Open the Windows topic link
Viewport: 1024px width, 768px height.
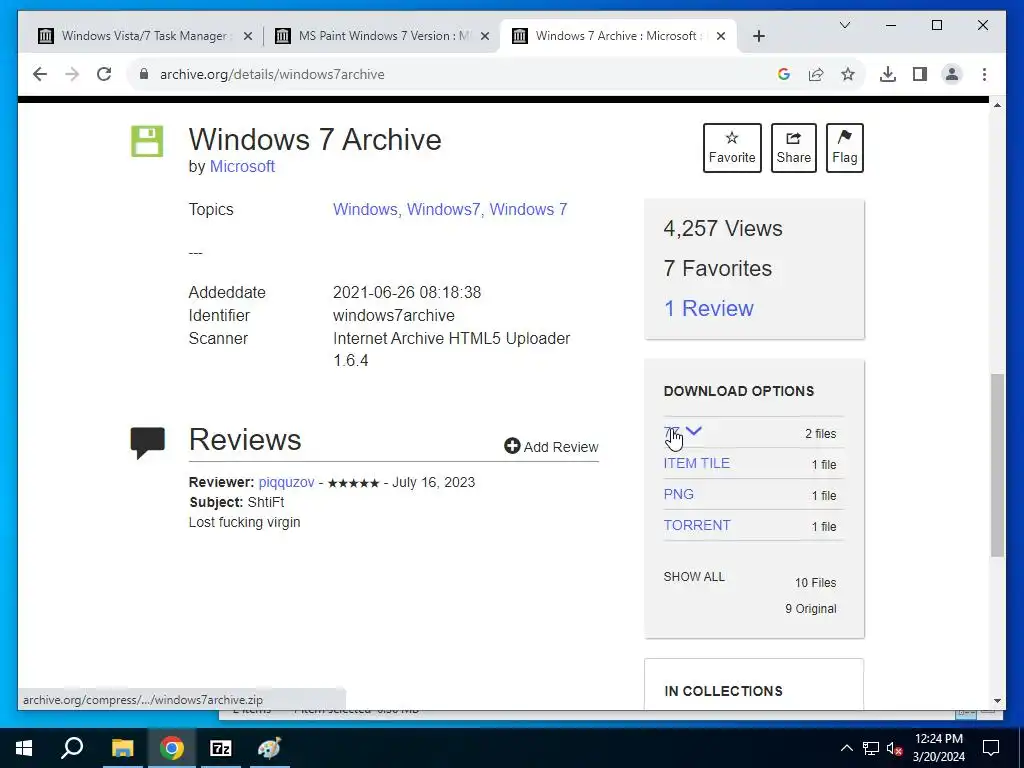(365, 210)
